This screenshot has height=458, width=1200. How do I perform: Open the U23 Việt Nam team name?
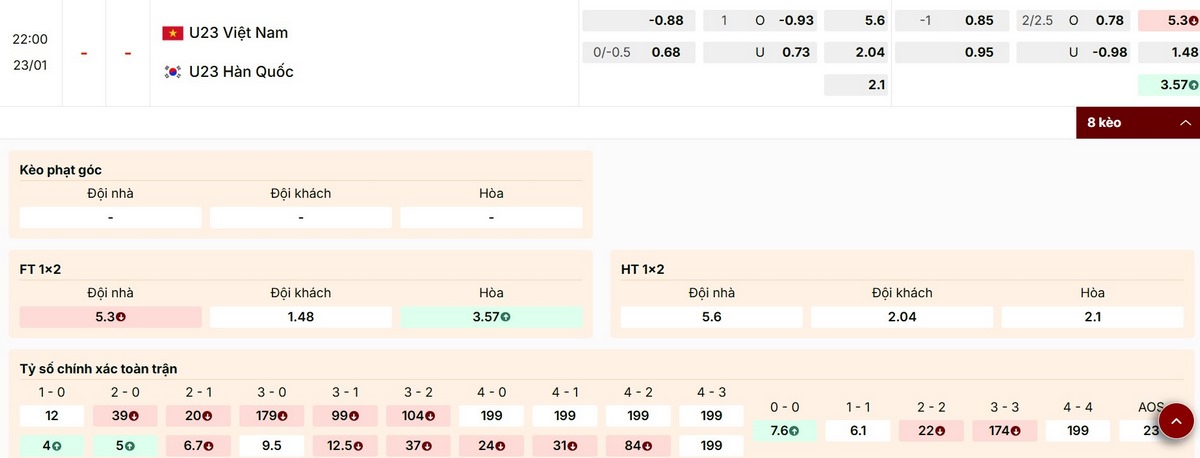[238, 33]
